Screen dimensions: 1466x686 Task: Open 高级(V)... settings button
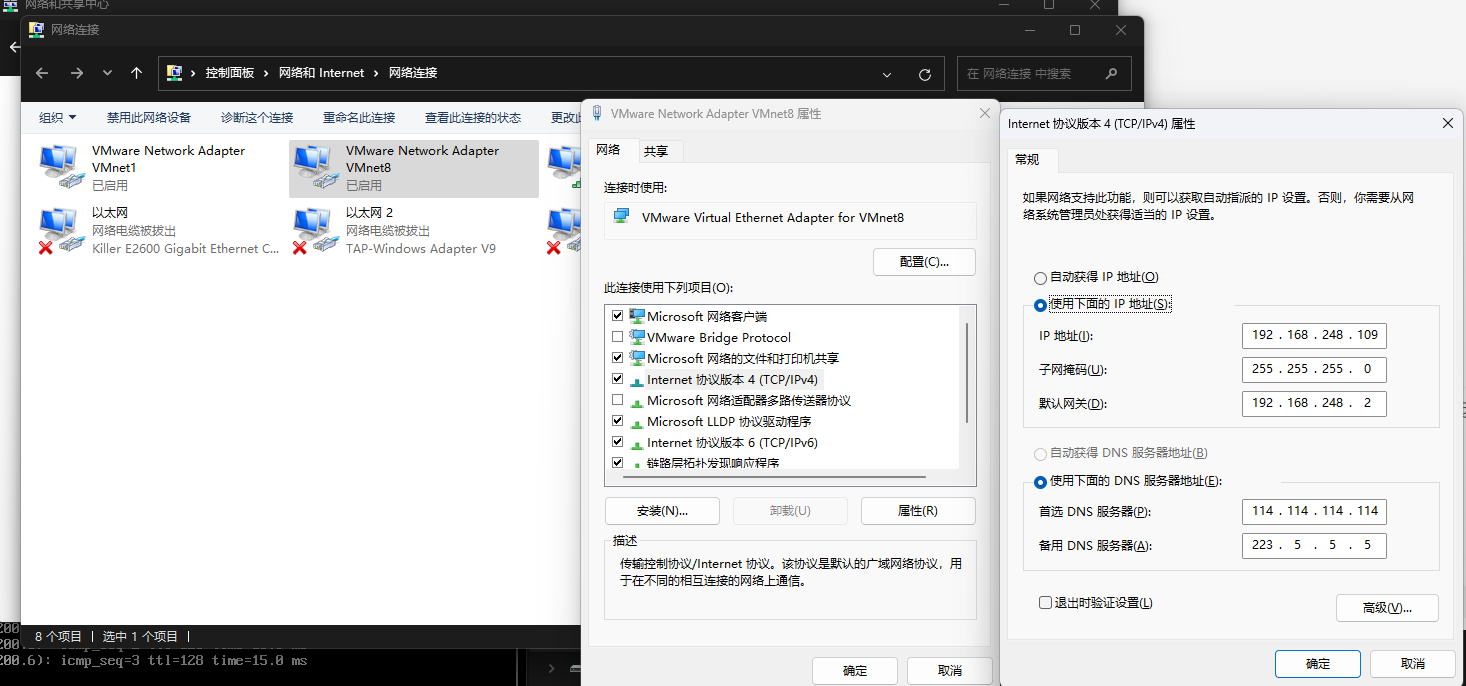(1387, 608)
